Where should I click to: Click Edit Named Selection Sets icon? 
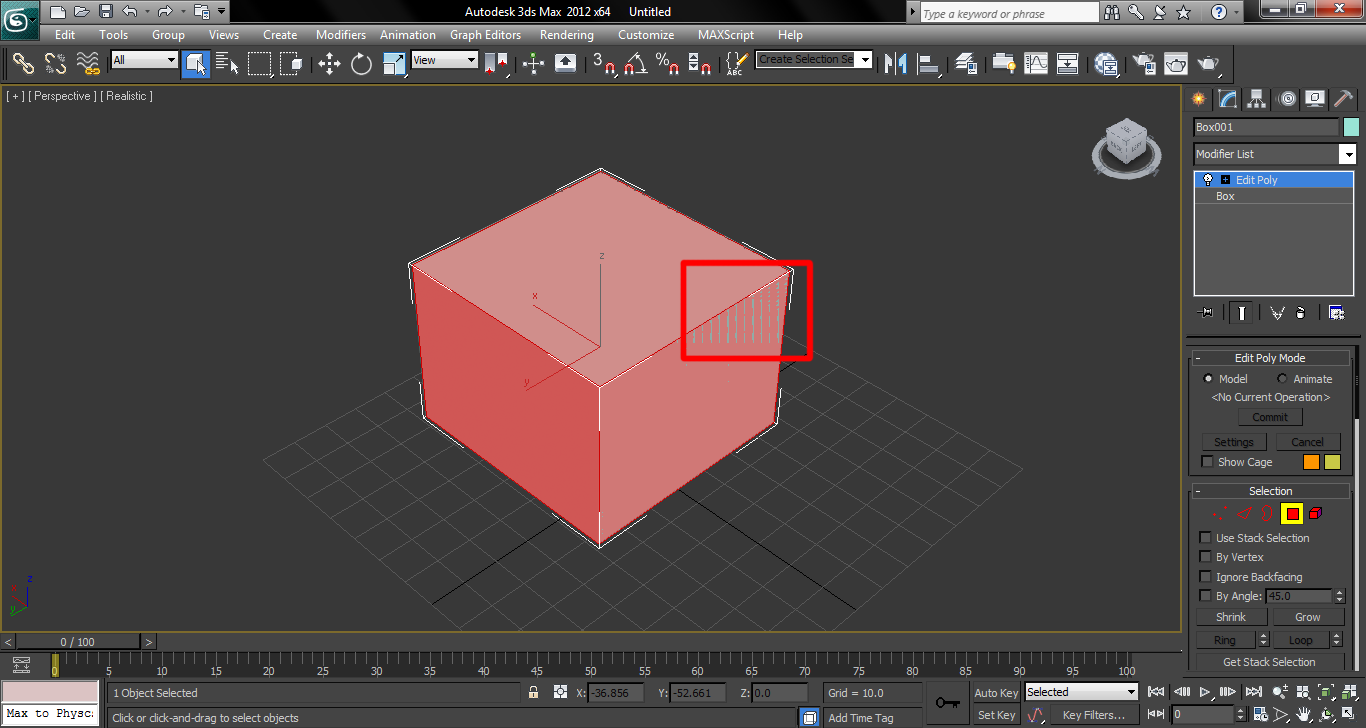coord(736,63)
